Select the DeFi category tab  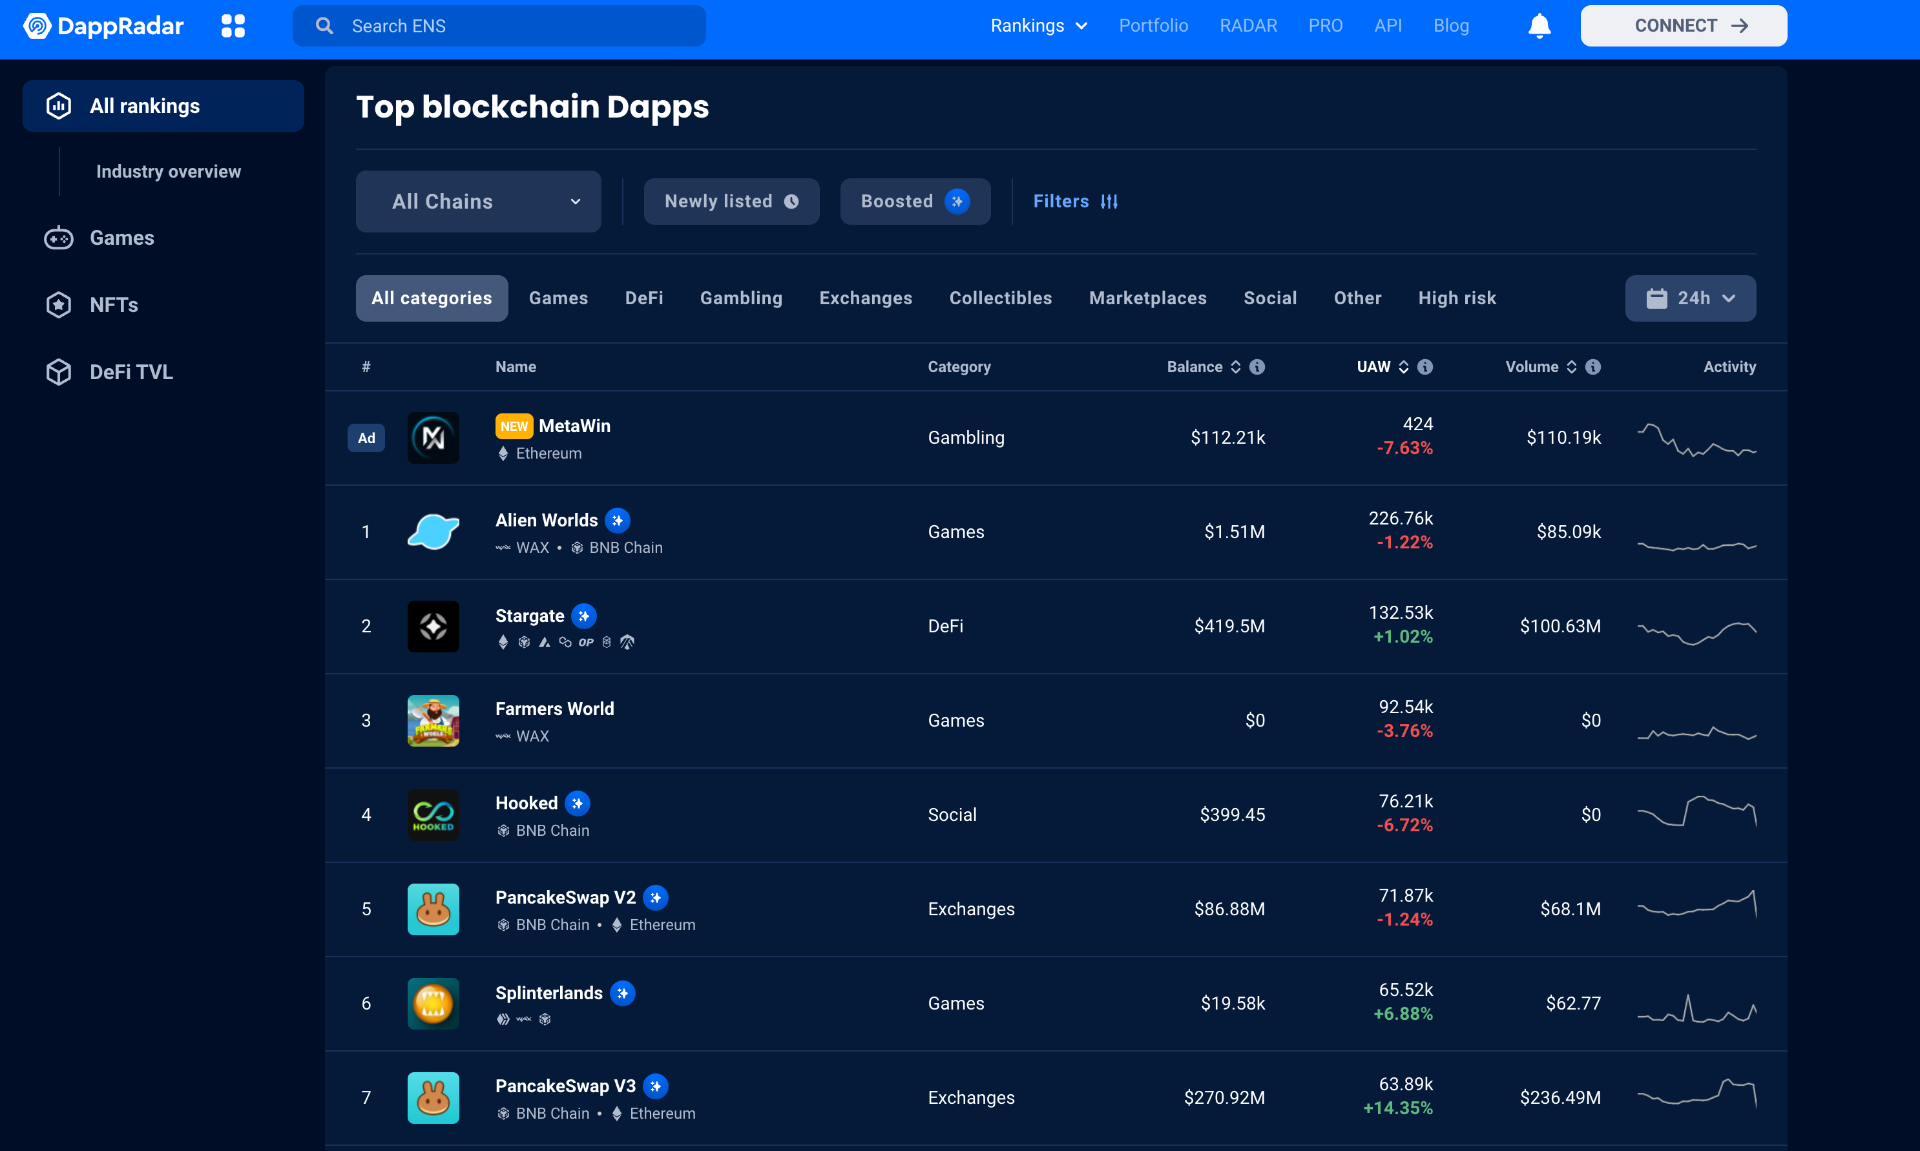644,298
